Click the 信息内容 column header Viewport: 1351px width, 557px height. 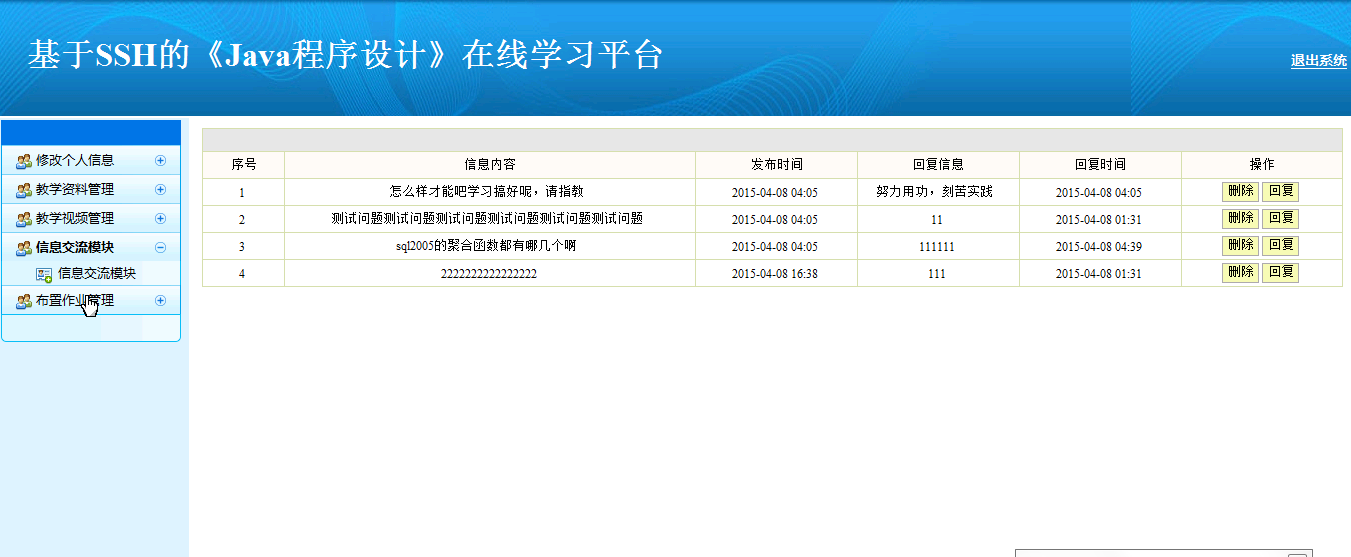pos(490,165)
